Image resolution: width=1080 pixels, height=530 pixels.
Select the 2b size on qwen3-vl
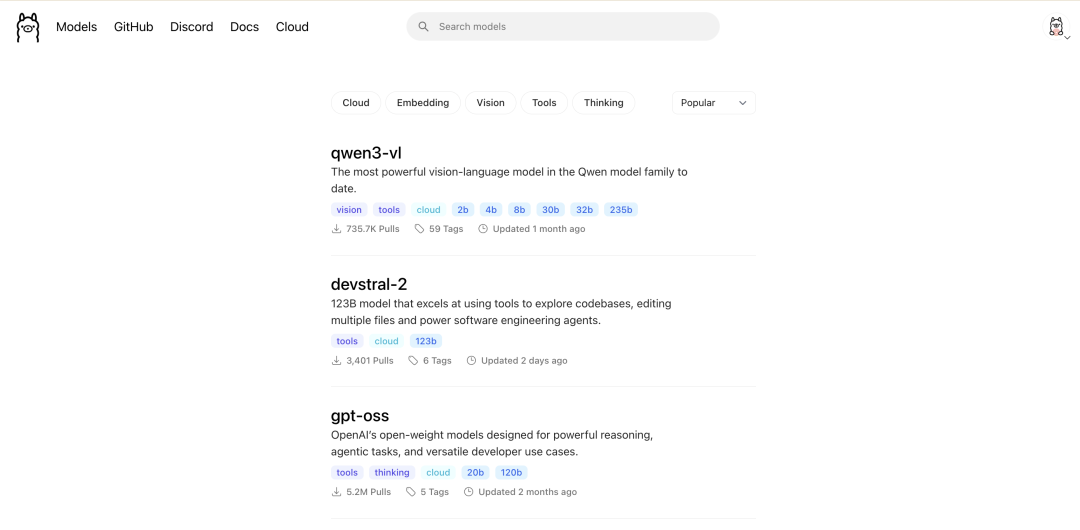(x=463, y=210)
